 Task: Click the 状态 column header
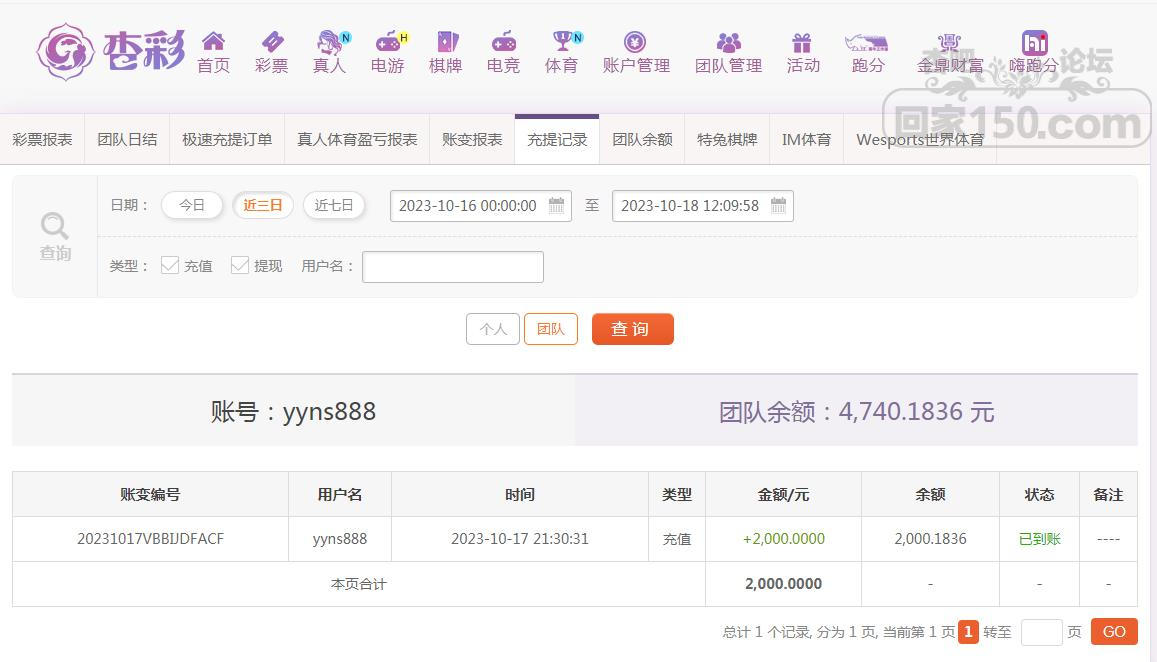[1040, 494]
